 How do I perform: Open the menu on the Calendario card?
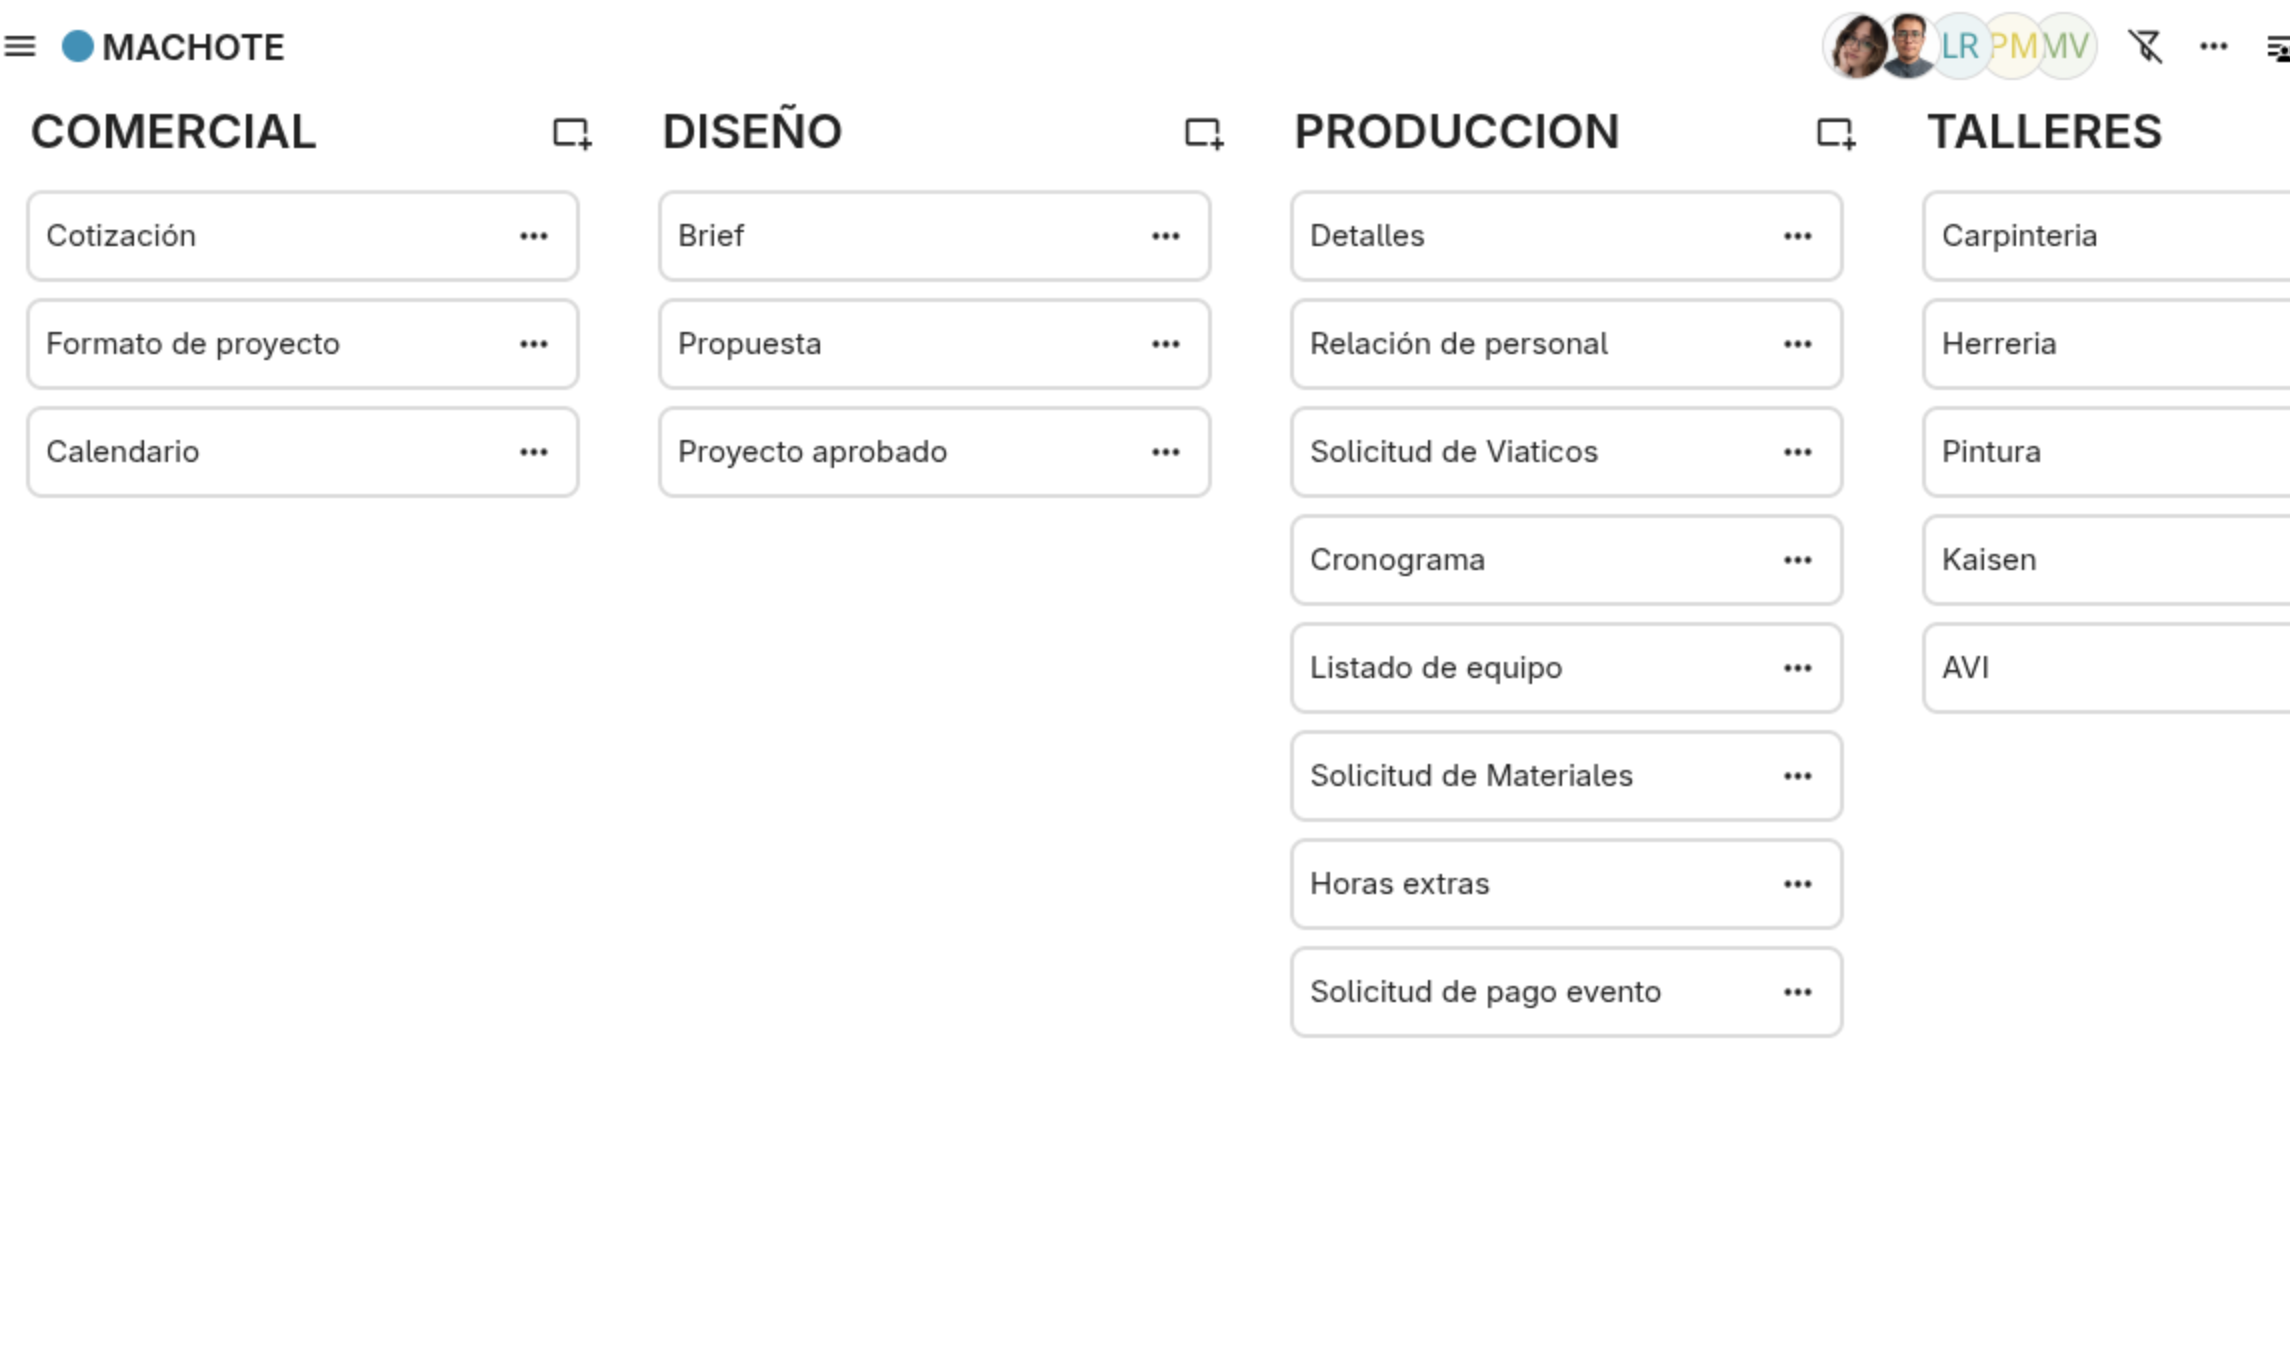click(x=536, y=452)
